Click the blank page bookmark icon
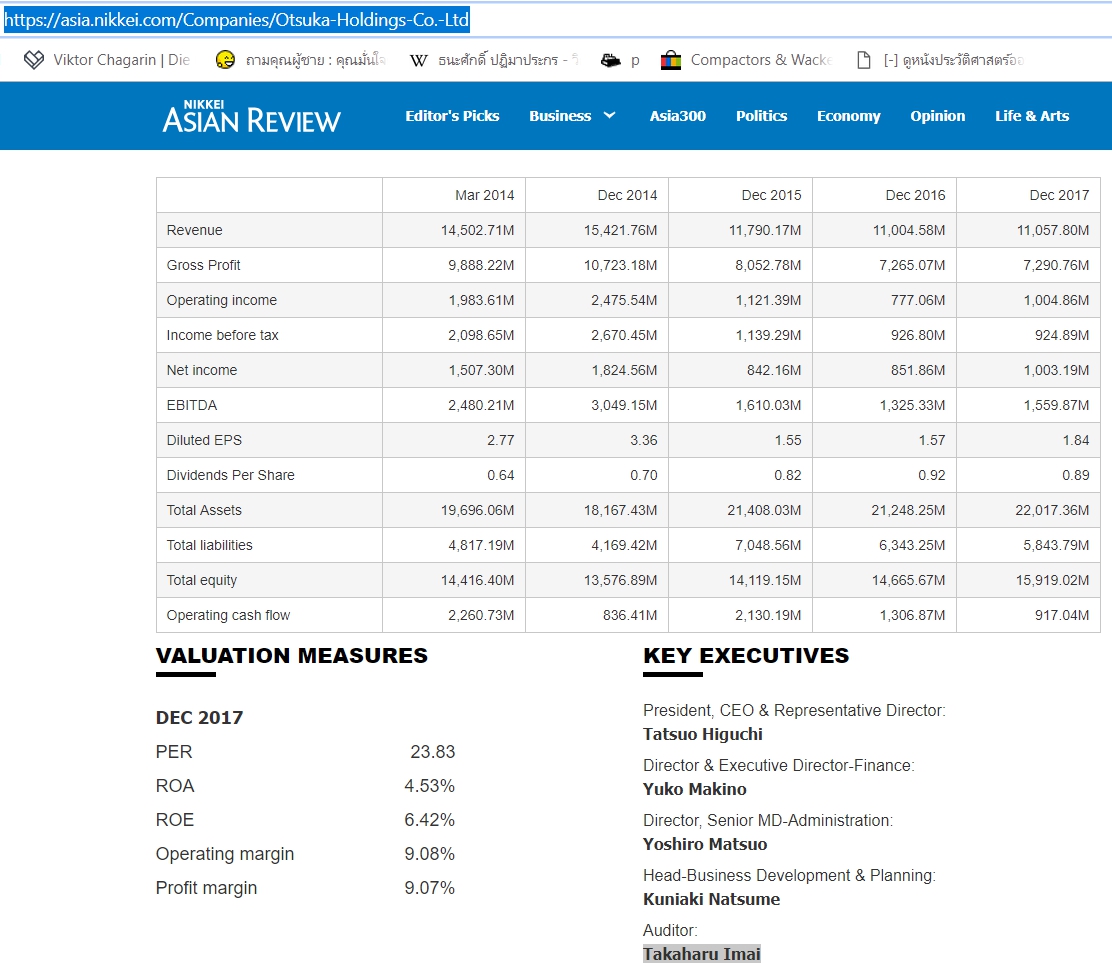This screenshot has height=967, width=1112. tap(863, 60)
